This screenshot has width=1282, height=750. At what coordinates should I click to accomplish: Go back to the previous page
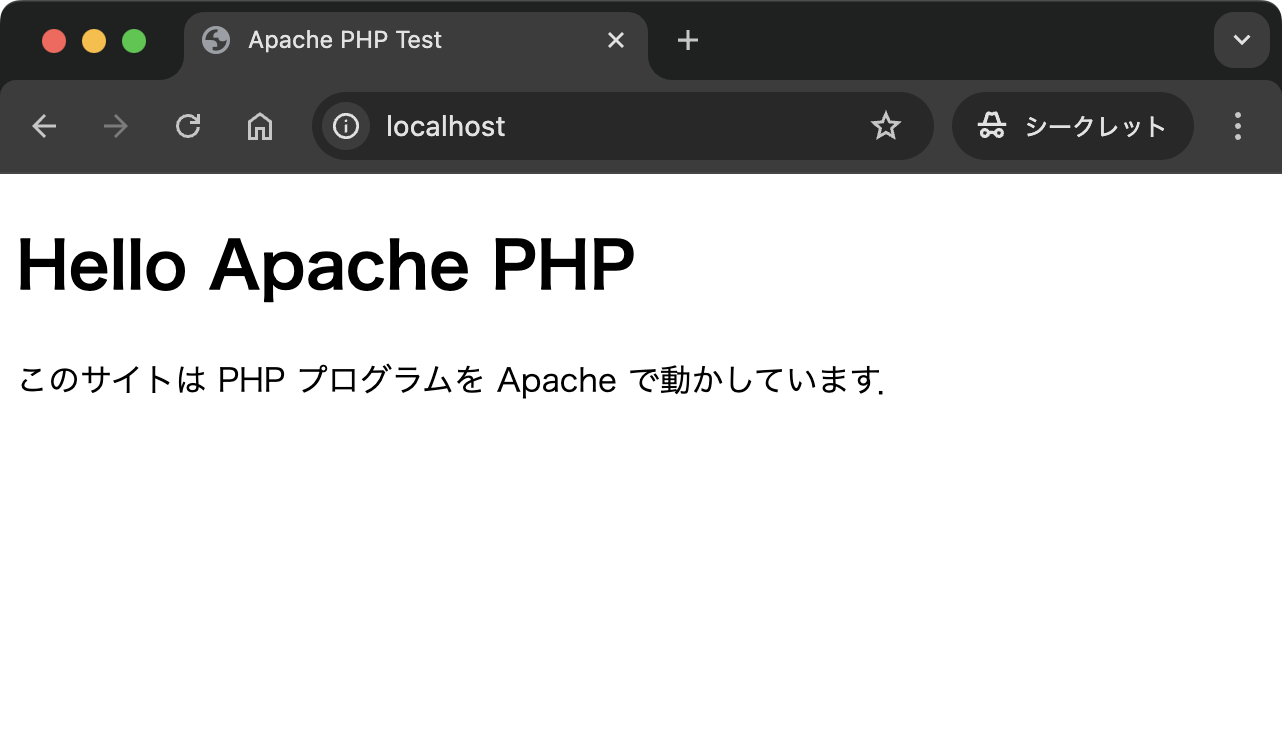[x=44, y=126]
